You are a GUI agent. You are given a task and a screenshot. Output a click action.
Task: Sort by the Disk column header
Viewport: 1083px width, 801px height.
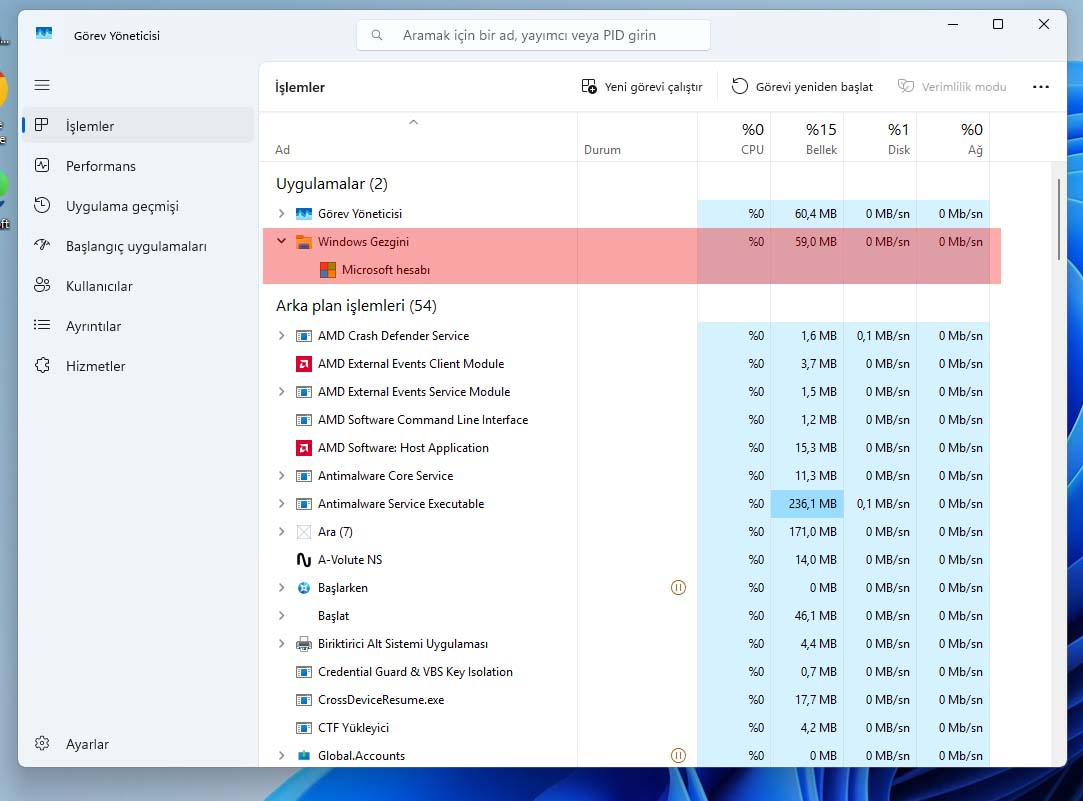[x=880, y=137]
